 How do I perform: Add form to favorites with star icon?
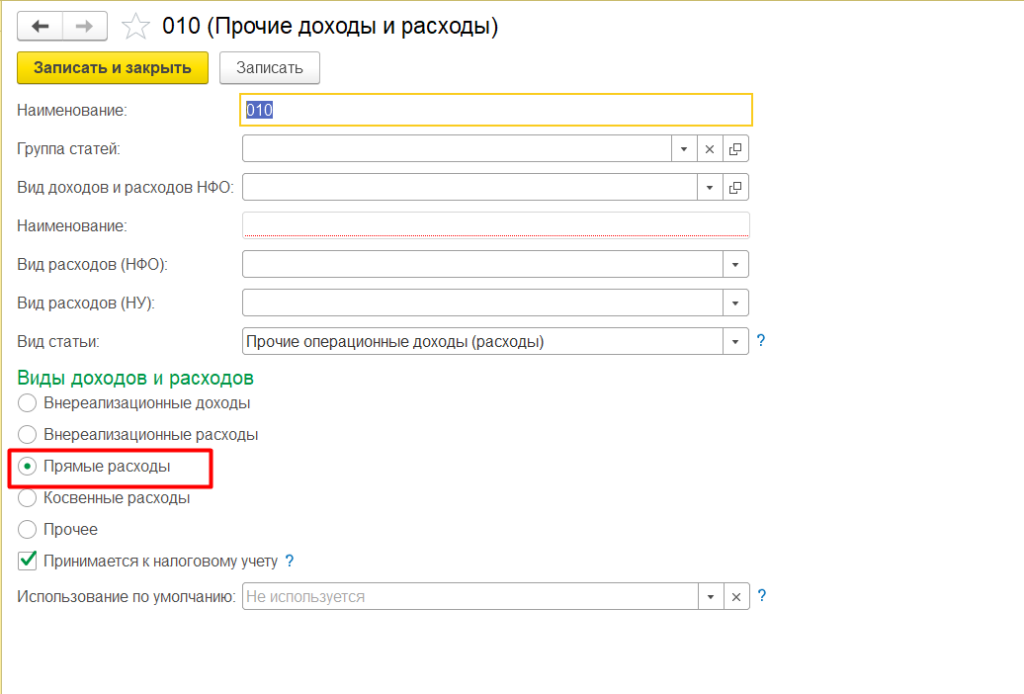coord(134,26)
